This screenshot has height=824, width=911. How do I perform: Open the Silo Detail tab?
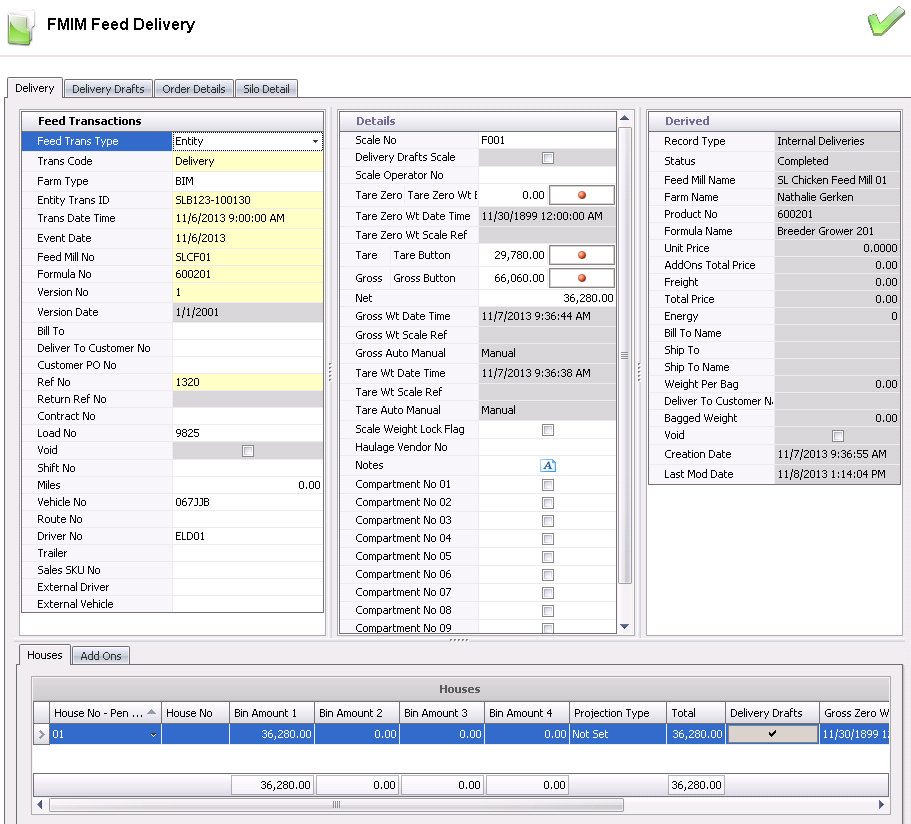[x=265, y=88]
